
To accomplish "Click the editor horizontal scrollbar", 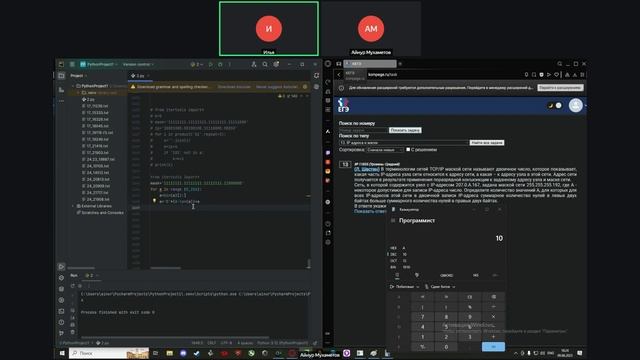I will [x=165, y=268].
